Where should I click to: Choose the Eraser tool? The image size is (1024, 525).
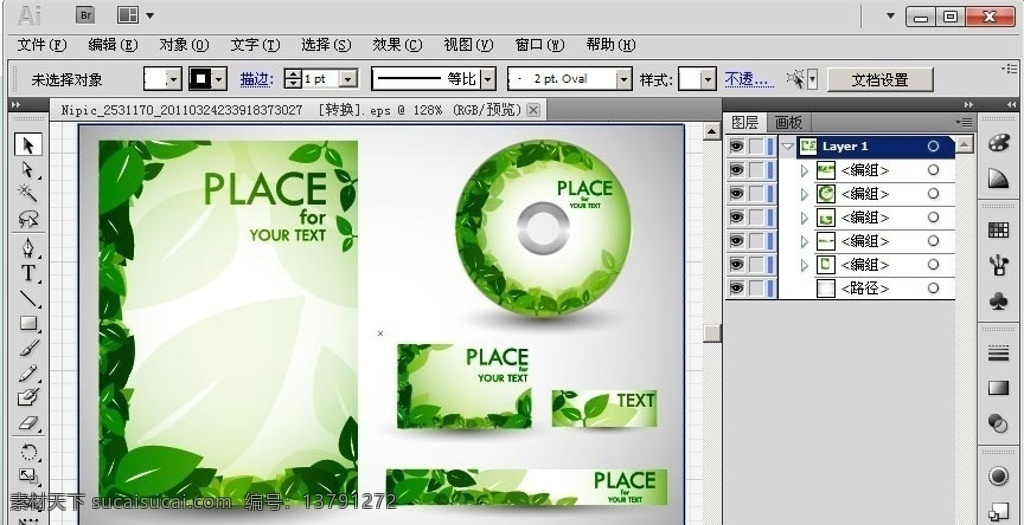(28, 423)
